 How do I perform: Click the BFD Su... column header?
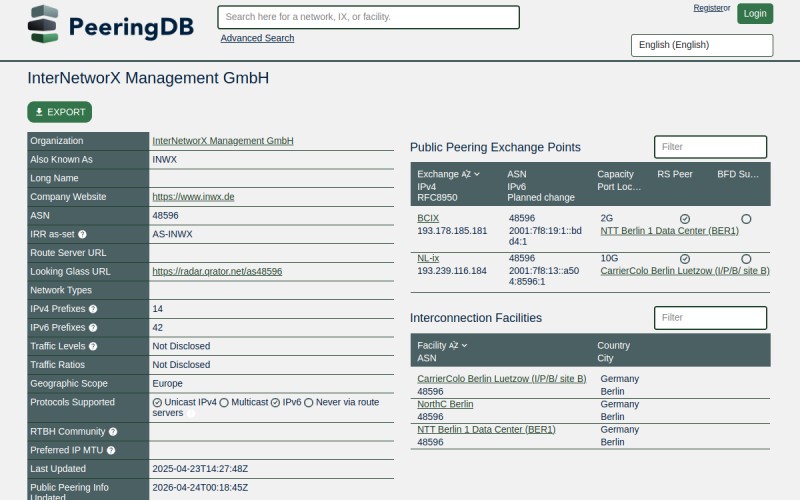click(738, 174)
